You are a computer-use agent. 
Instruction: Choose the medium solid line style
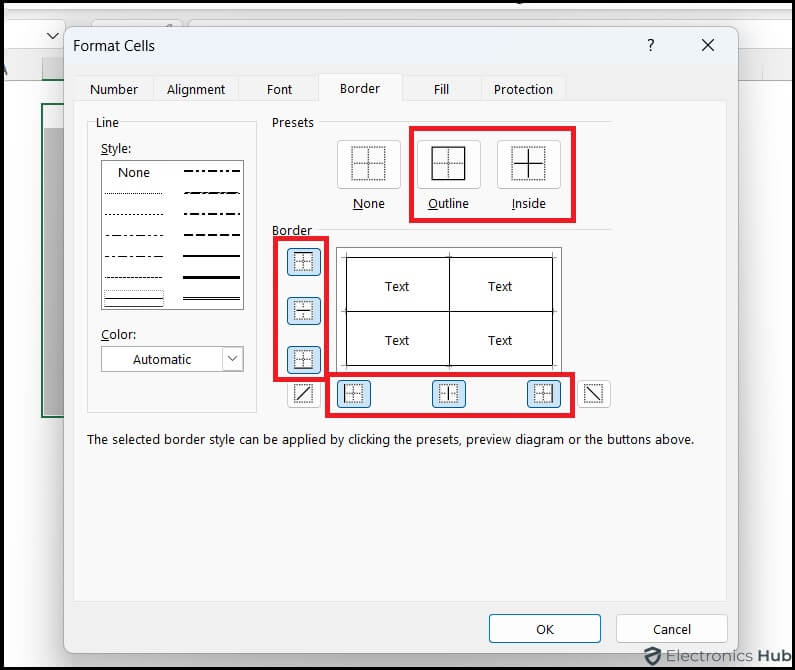click(x=211, y=256)
